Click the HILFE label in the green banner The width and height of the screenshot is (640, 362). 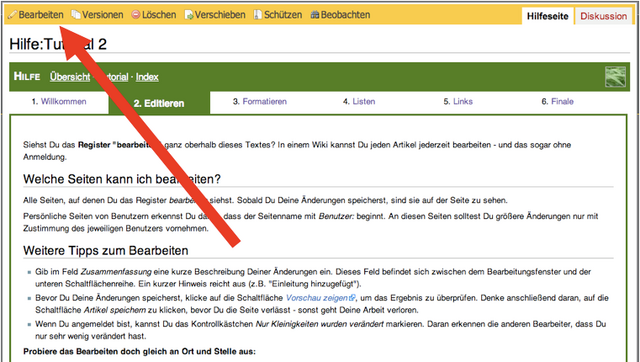(x=27, y=76)
